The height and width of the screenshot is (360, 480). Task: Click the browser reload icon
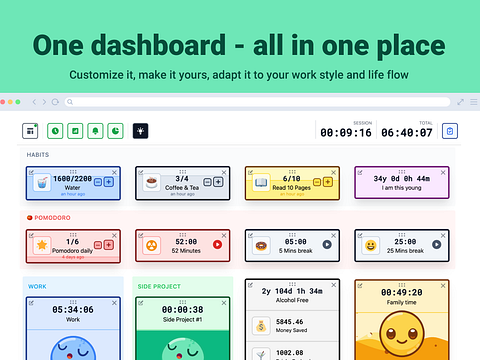pyautogui.click(x=55, y=102)
